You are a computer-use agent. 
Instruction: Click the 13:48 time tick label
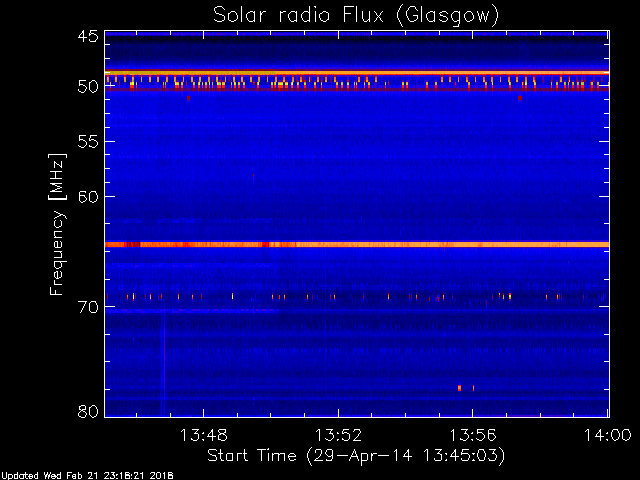pyautogui.click(x=203, y=436)
